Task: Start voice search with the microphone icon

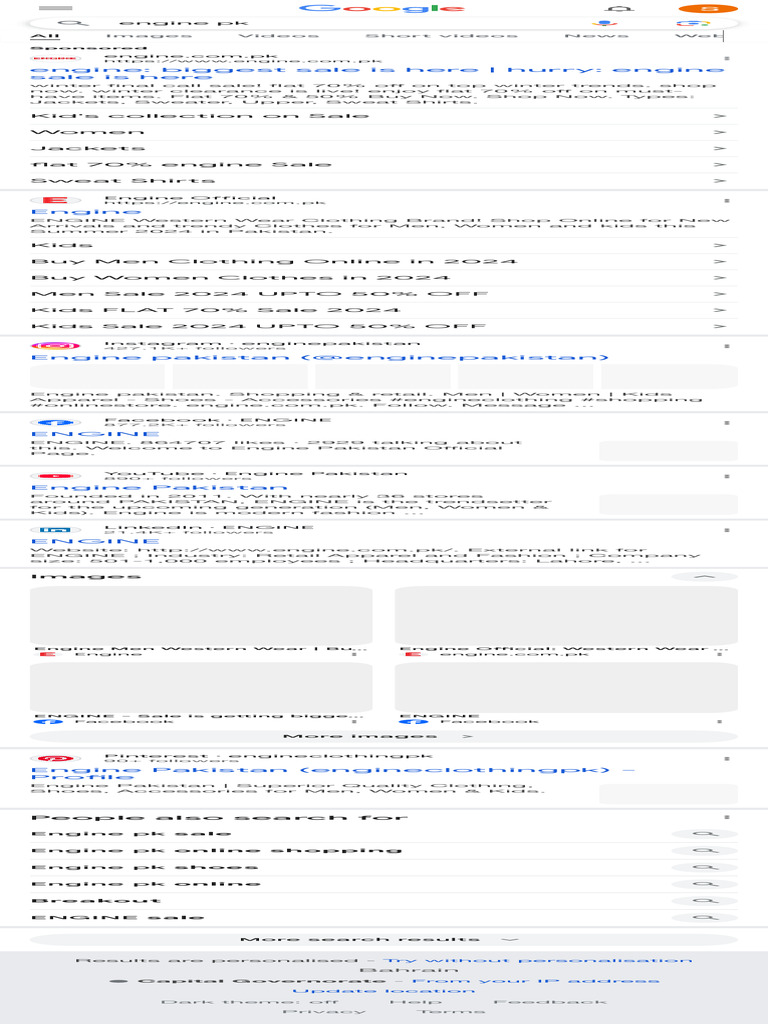Action: [605, 23]
